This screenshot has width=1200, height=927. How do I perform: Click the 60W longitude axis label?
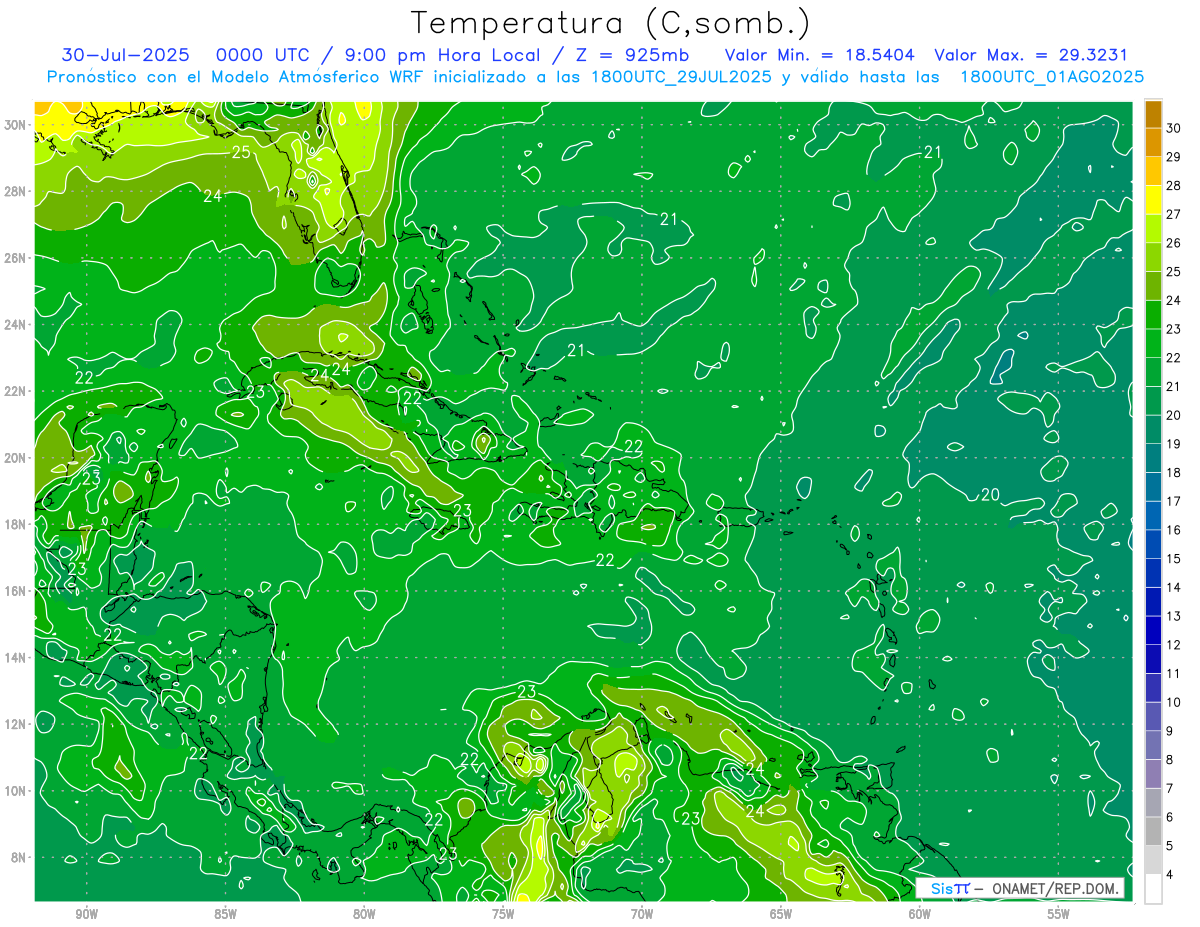[x=920, y=914]
